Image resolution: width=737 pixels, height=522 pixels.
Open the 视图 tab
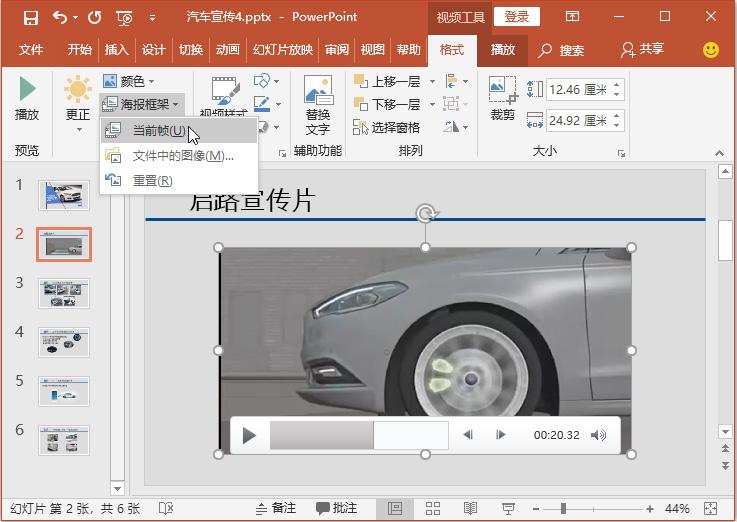tap(373, 49)
